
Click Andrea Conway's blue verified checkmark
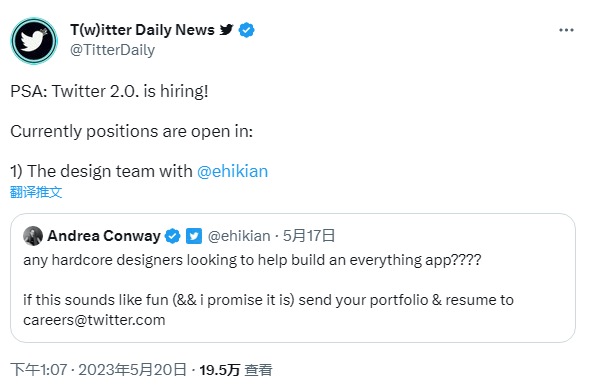[x=173, y=236]
